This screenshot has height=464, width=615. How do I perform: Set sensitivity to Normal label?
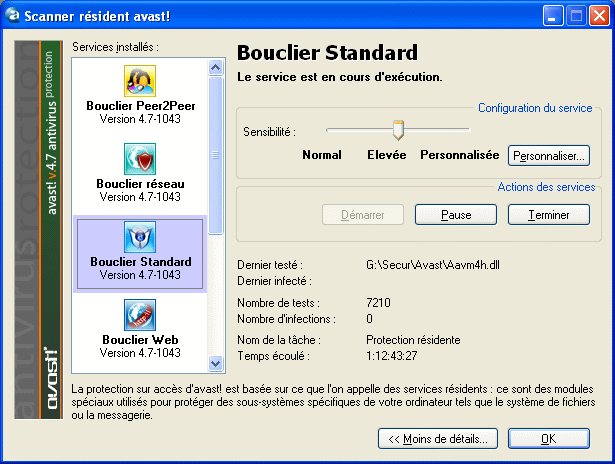(x=322, y=155)
